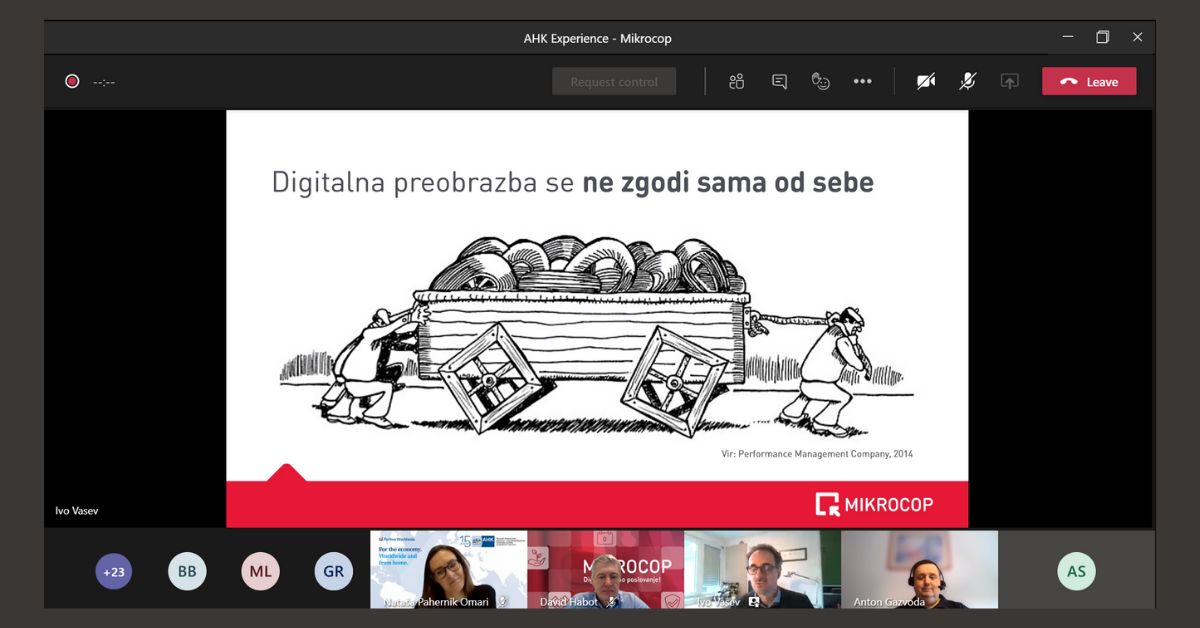1200x628 pixels.
Task: Unmute the microphone
Action: [967, 82]
